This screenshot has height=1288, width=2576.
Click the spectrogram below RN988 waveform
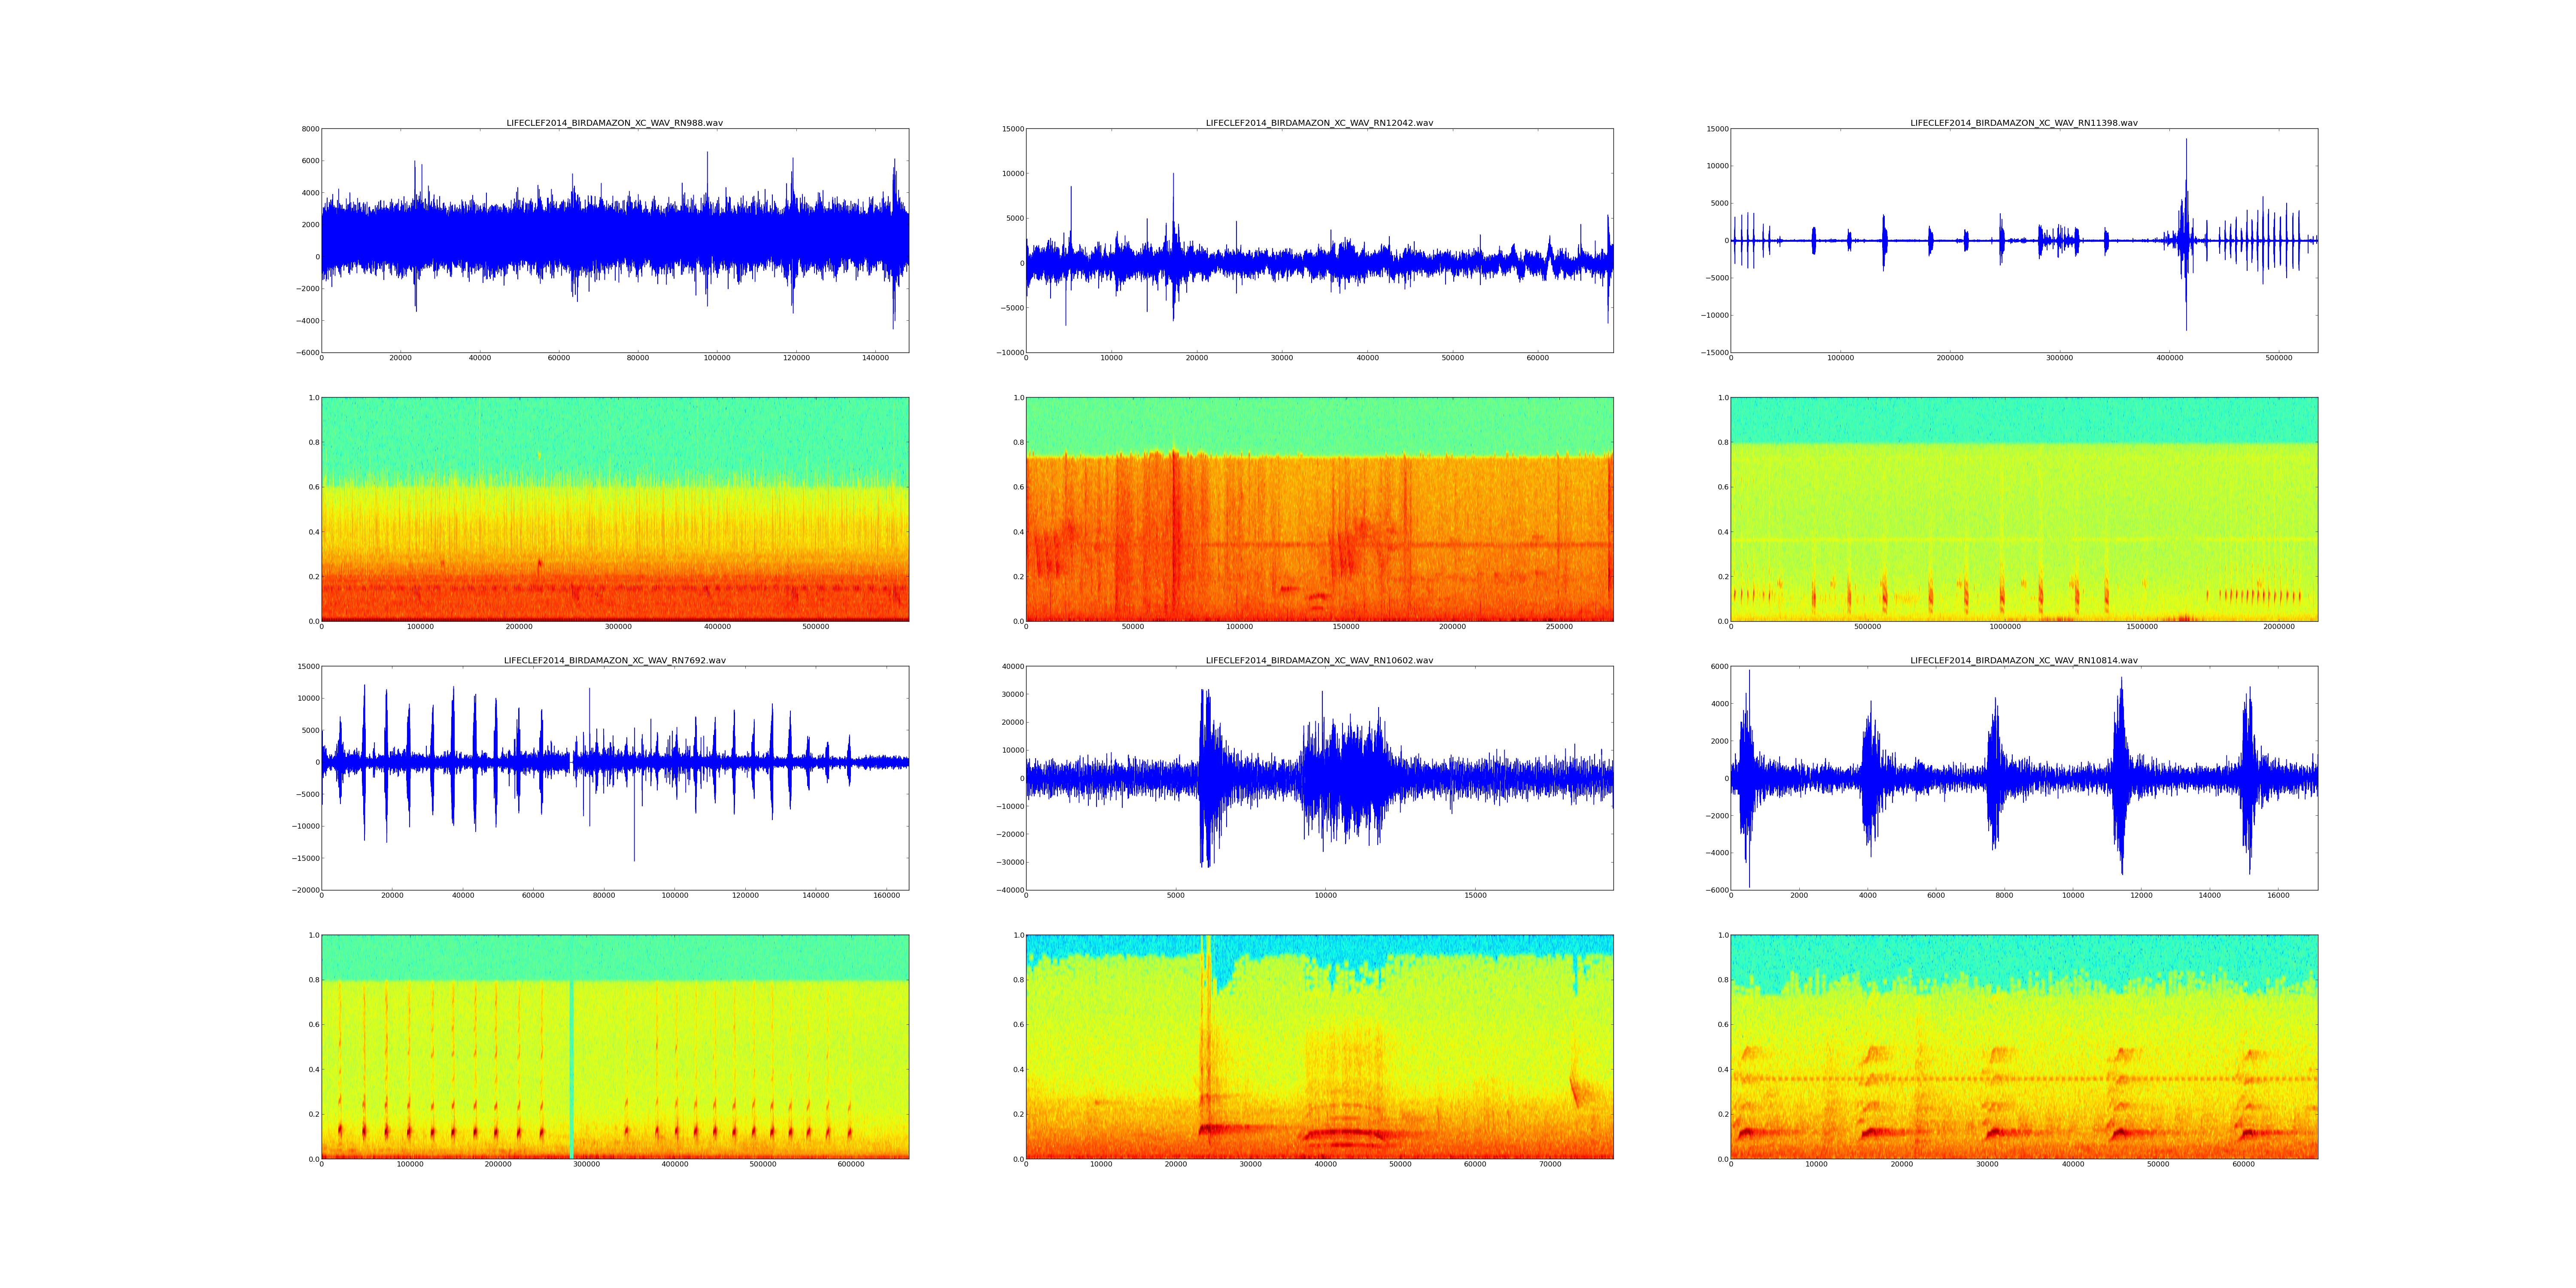click(614, 509)
